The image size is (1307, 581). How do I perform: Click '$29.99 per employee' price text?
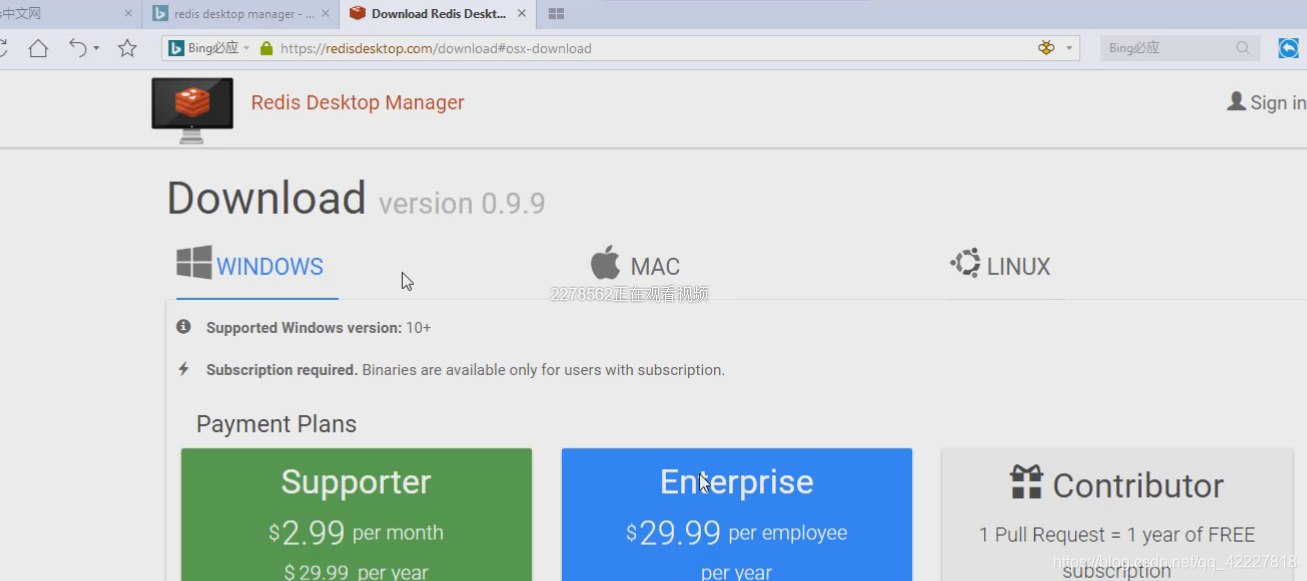(x=737, y=533)
